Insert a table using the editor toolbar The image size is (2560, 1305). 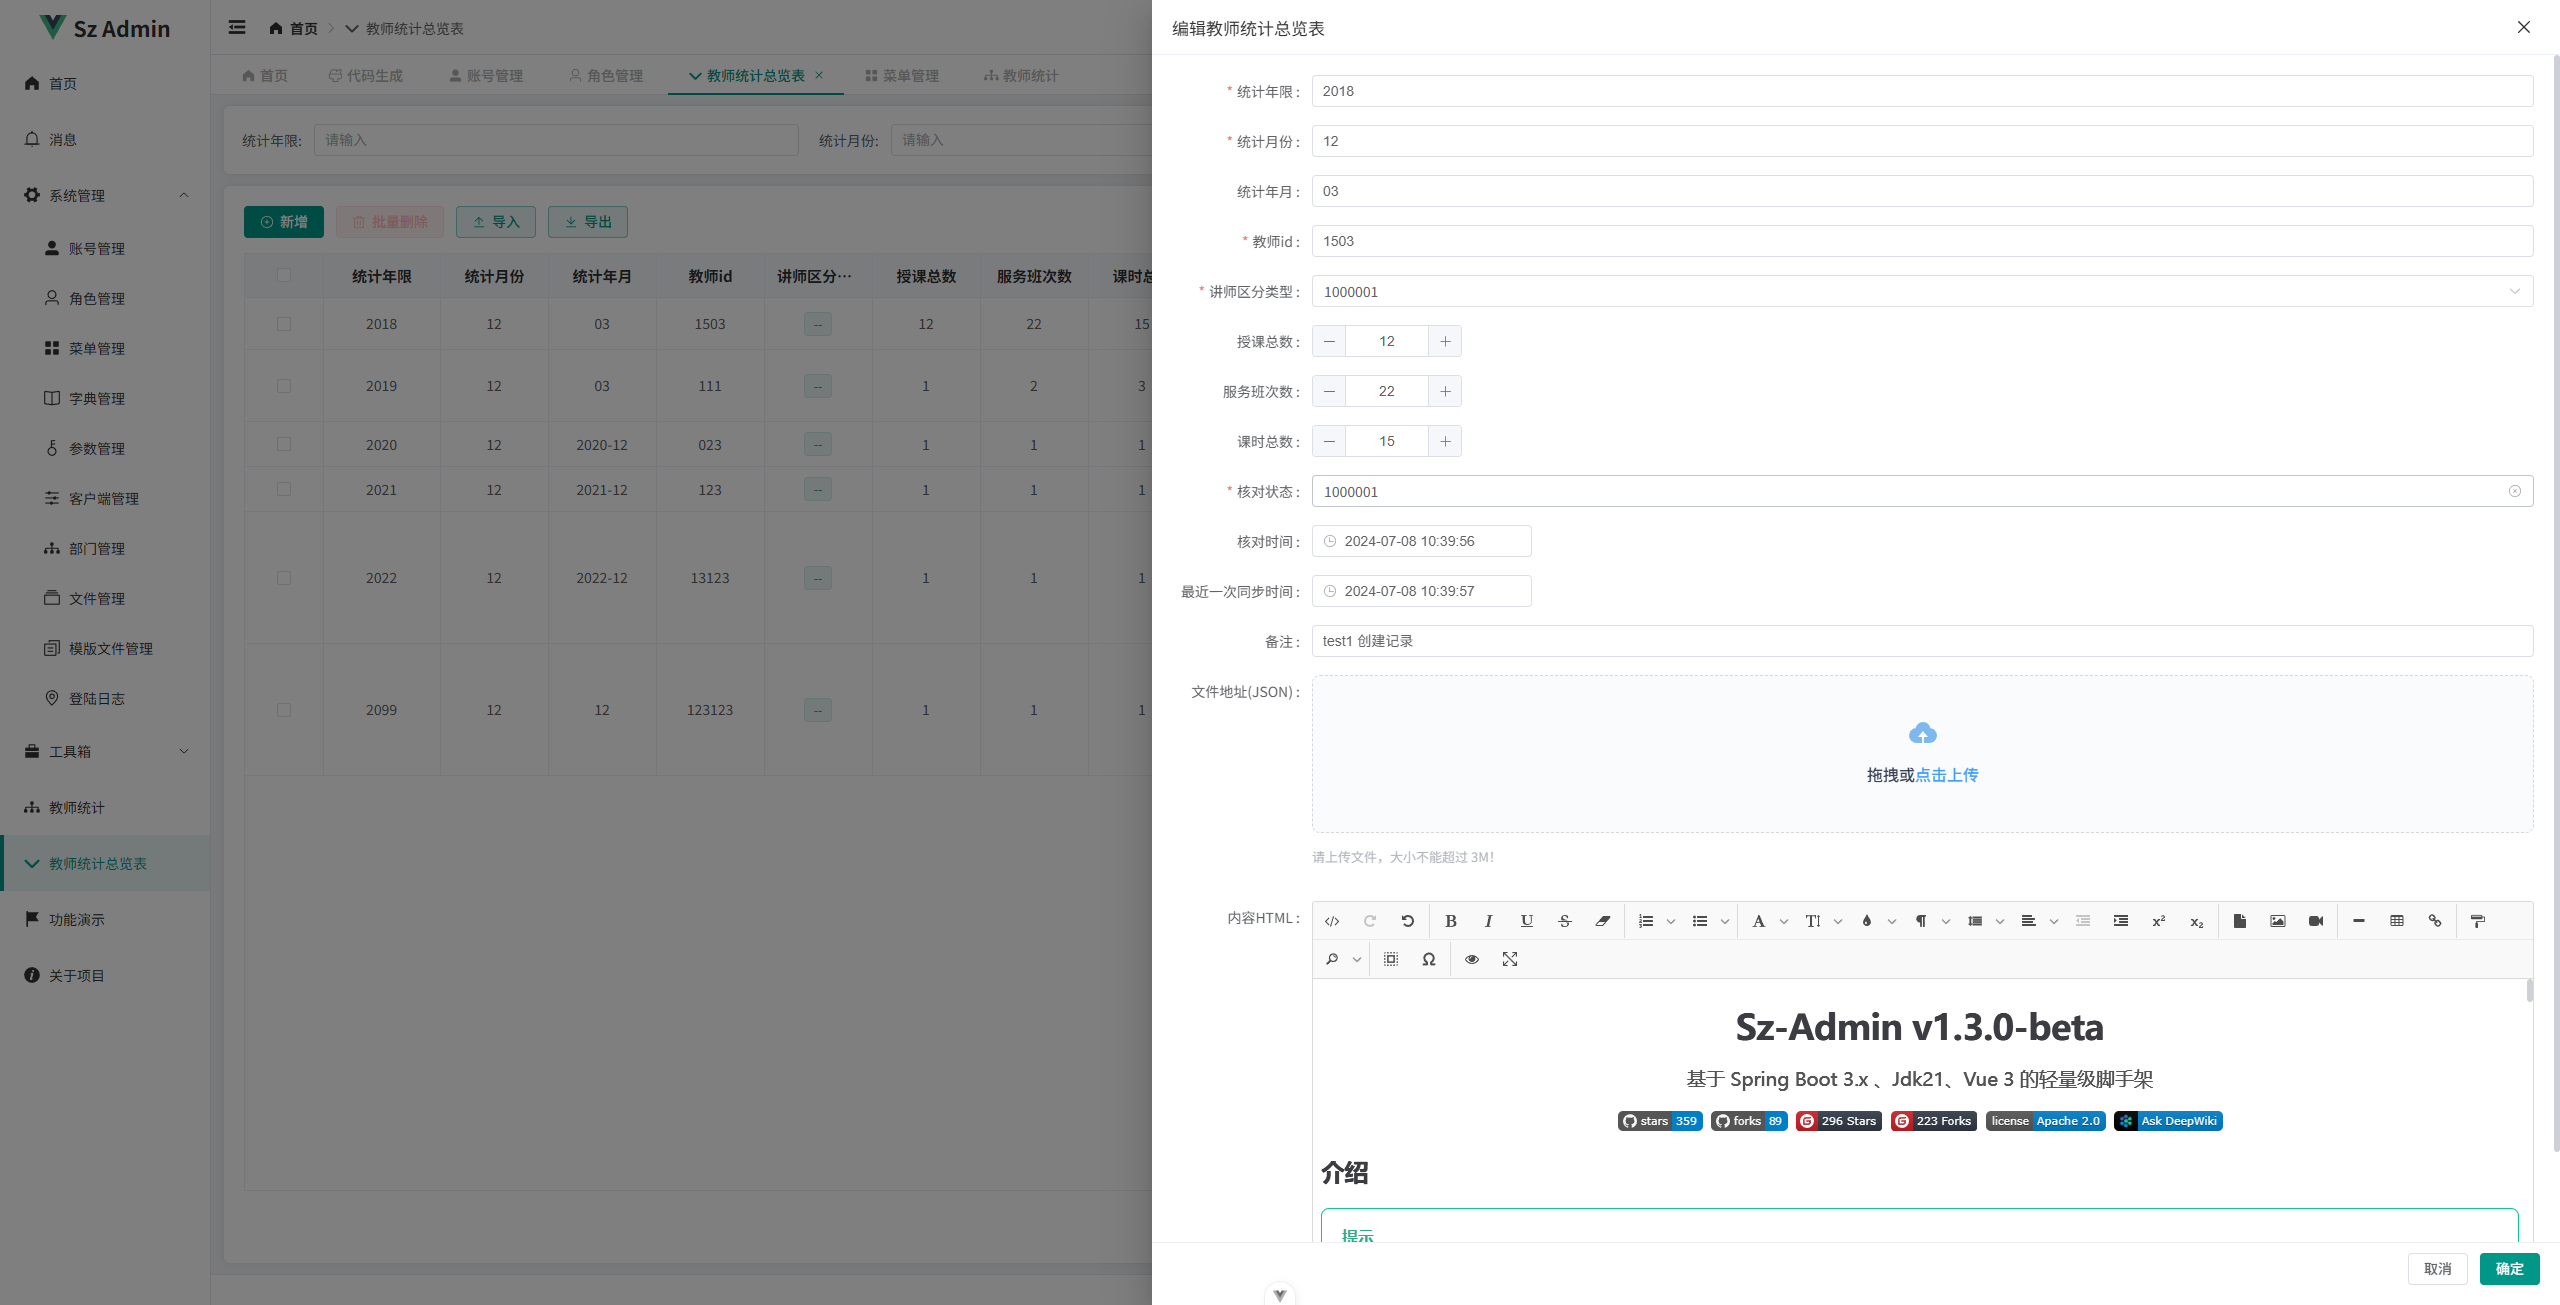click(x=2397, y=921)
